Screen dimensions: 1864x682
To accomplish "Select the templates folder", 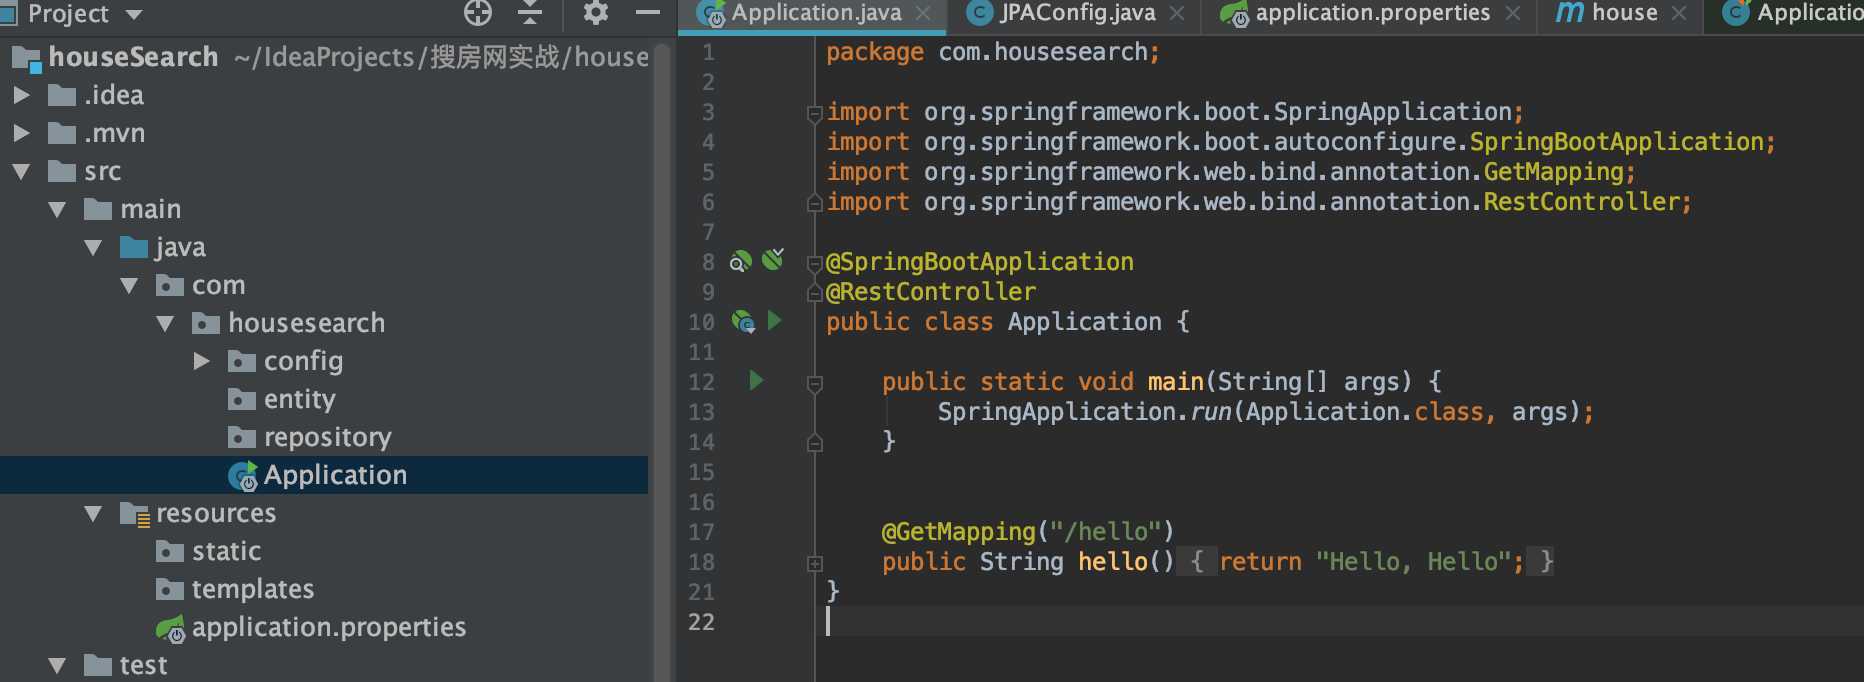I will coord(324,589).
